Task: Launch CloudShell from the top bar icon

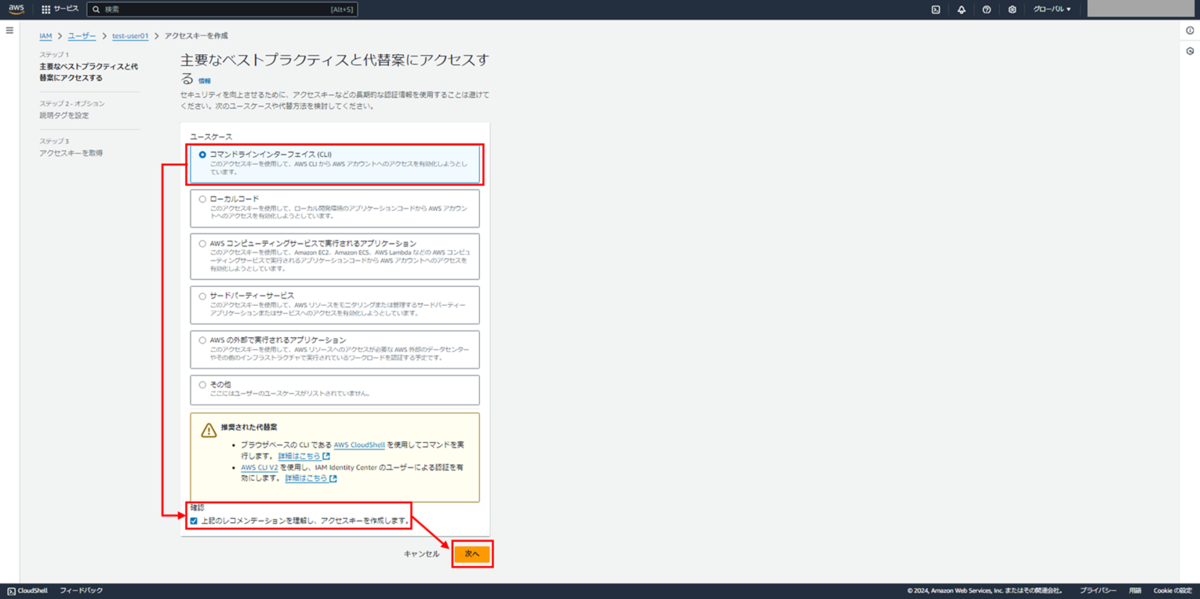Action: (x=935, y=9)
